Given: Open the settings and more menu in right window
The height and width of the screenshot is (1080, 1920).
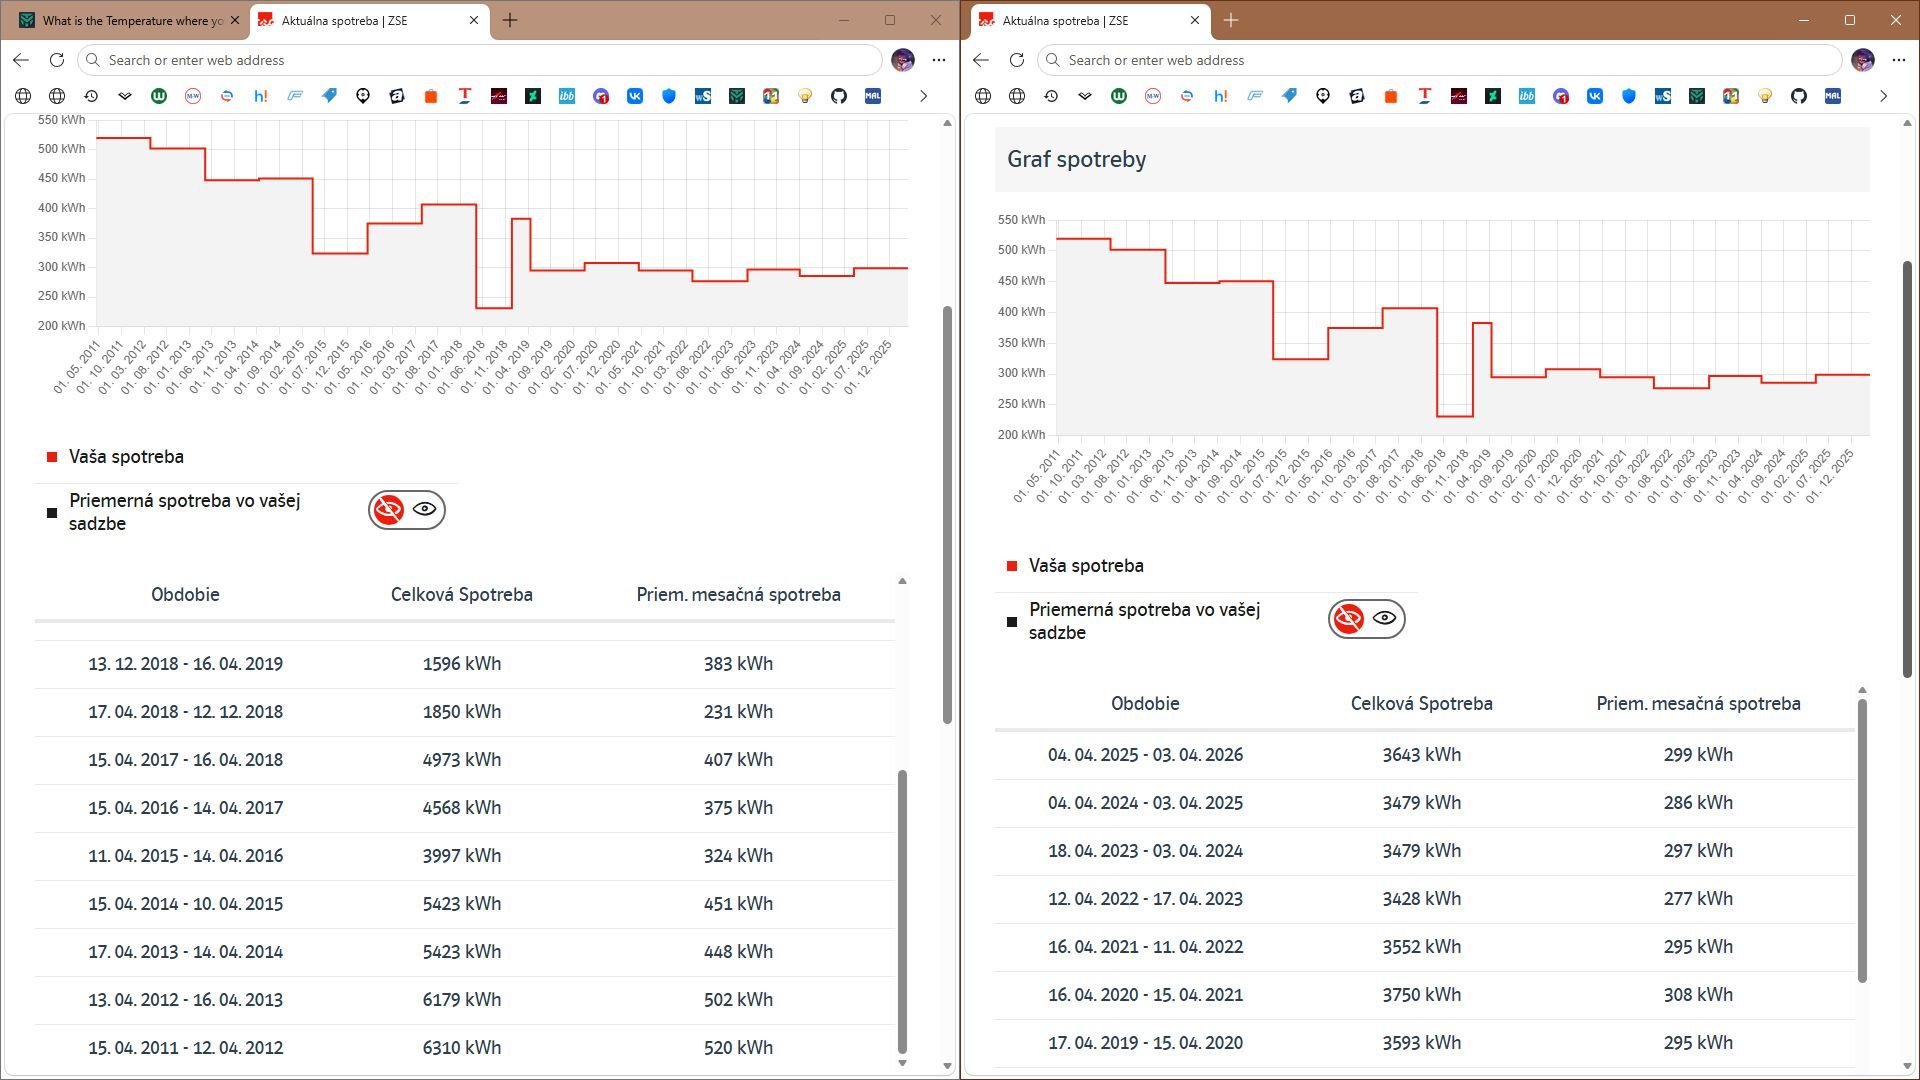Looking at the screenshot, I should (x=1899, y=60).
